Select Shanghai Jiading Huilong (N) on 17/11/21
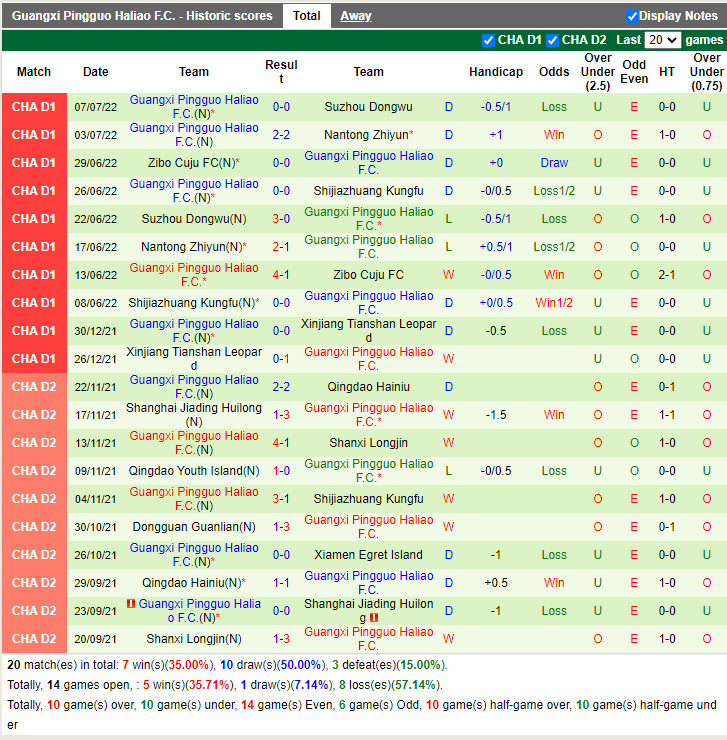 point(194,415)
